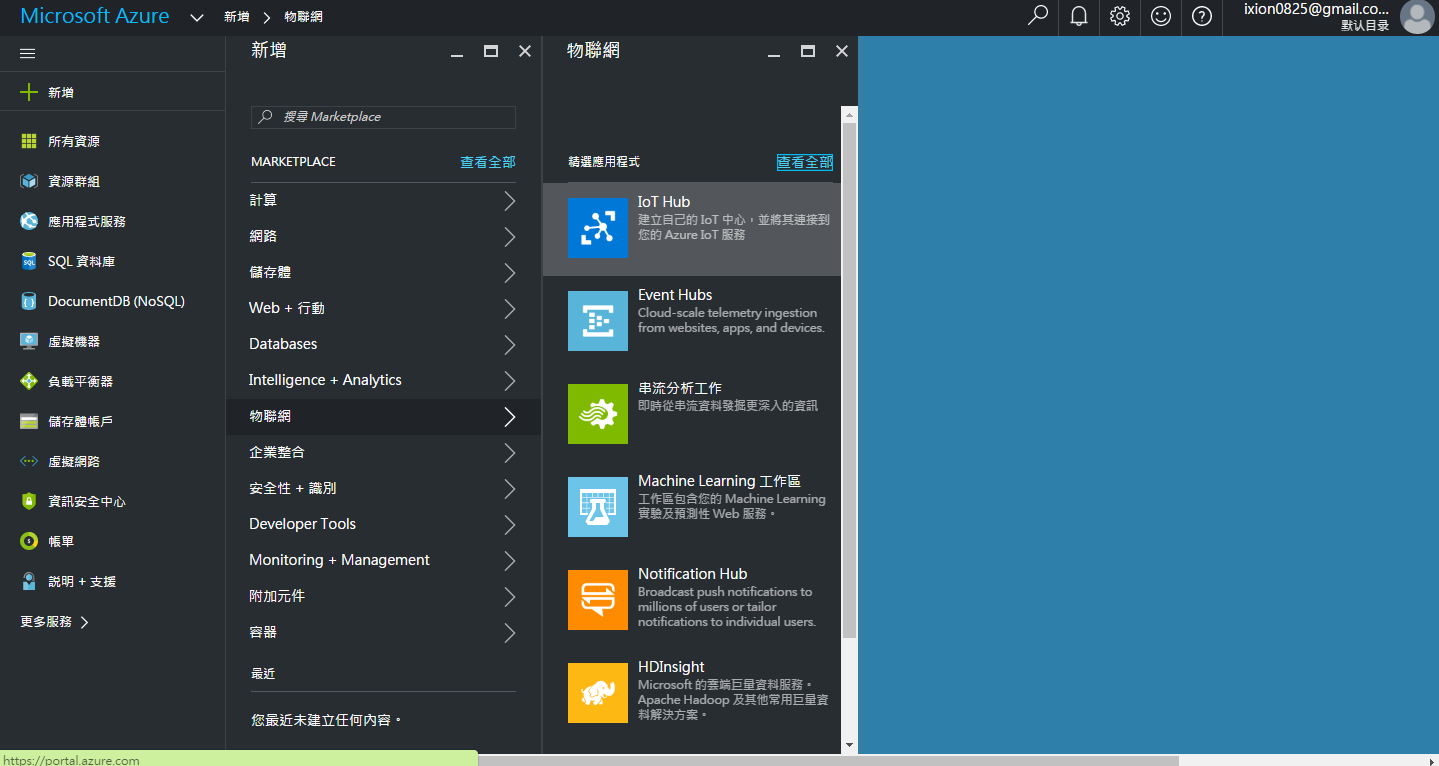The width and height of the screenshot is (1439, 766).
Task: Click the 儲存體帳戶 icon
Action: coord(29,422)
